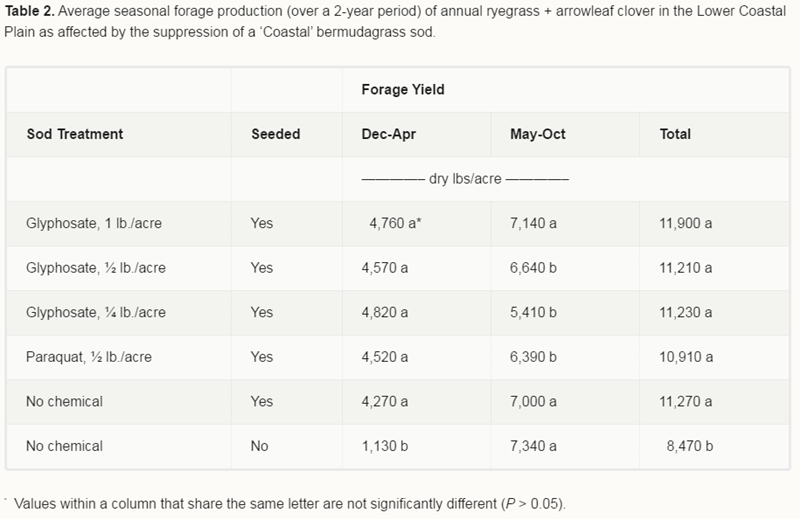Click the footnote about shared letters
Image resolution: width=800 pixels, height=519 pixels.
click(290, 504)
